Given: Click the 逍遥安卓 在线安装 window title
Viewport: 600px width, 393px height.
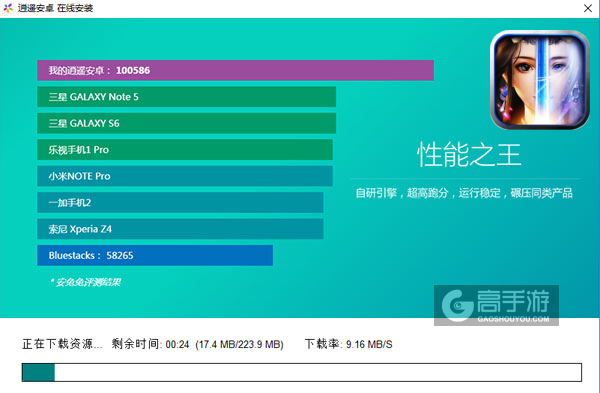Looking at the screenshot, I should point(55,8).
